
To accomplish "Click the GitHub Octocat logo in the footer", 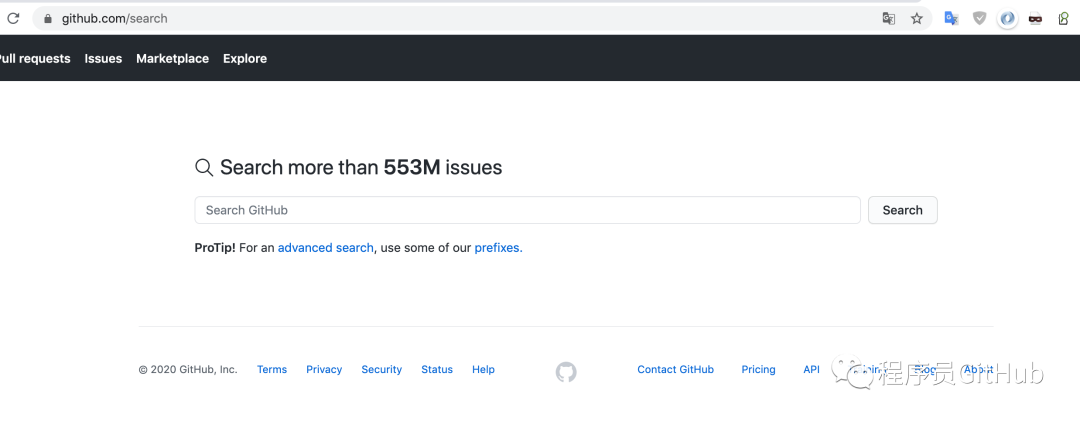I will pos(566,372).
